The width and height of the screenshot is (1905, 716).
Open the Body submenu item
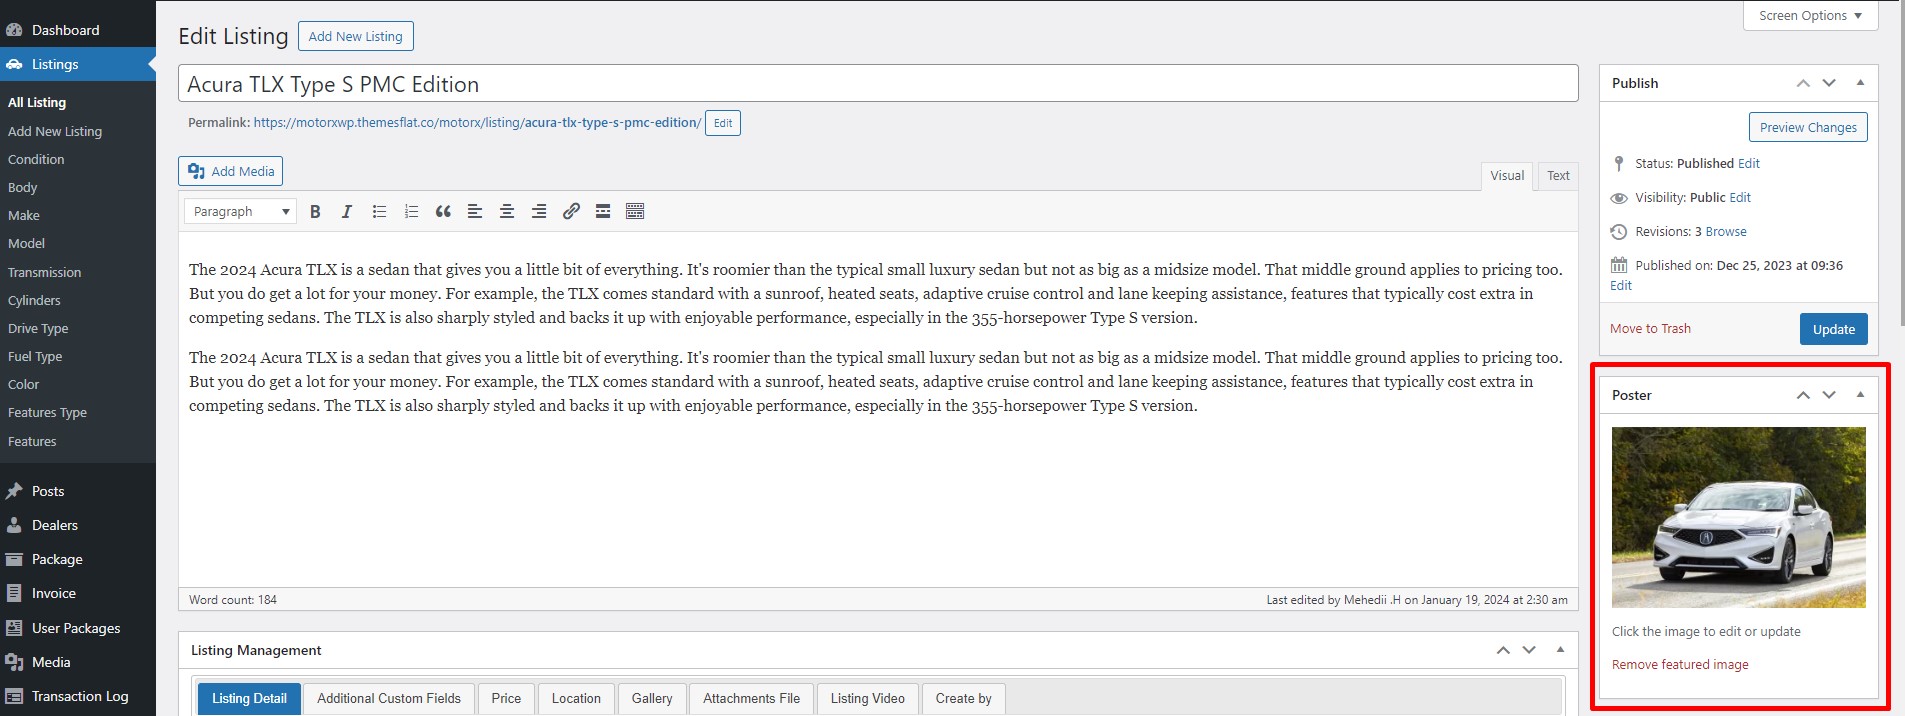[x=22, y=187]
